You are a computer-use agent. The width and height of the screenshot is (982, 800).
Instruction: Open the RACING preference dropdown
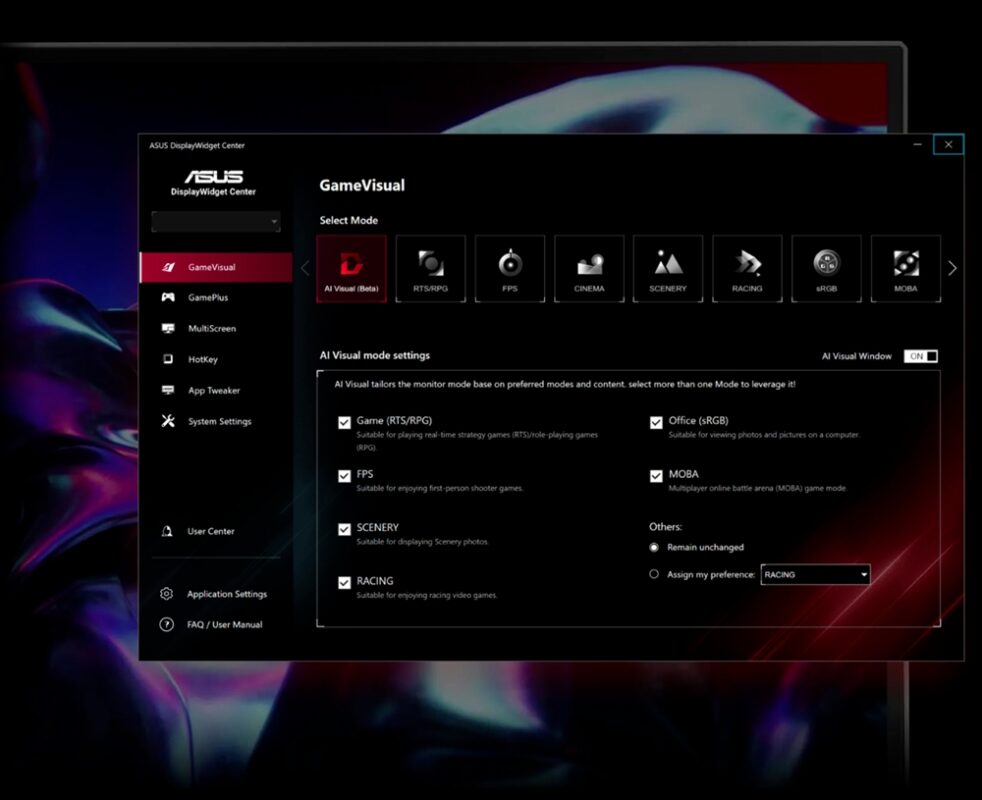tap(815, 574)
